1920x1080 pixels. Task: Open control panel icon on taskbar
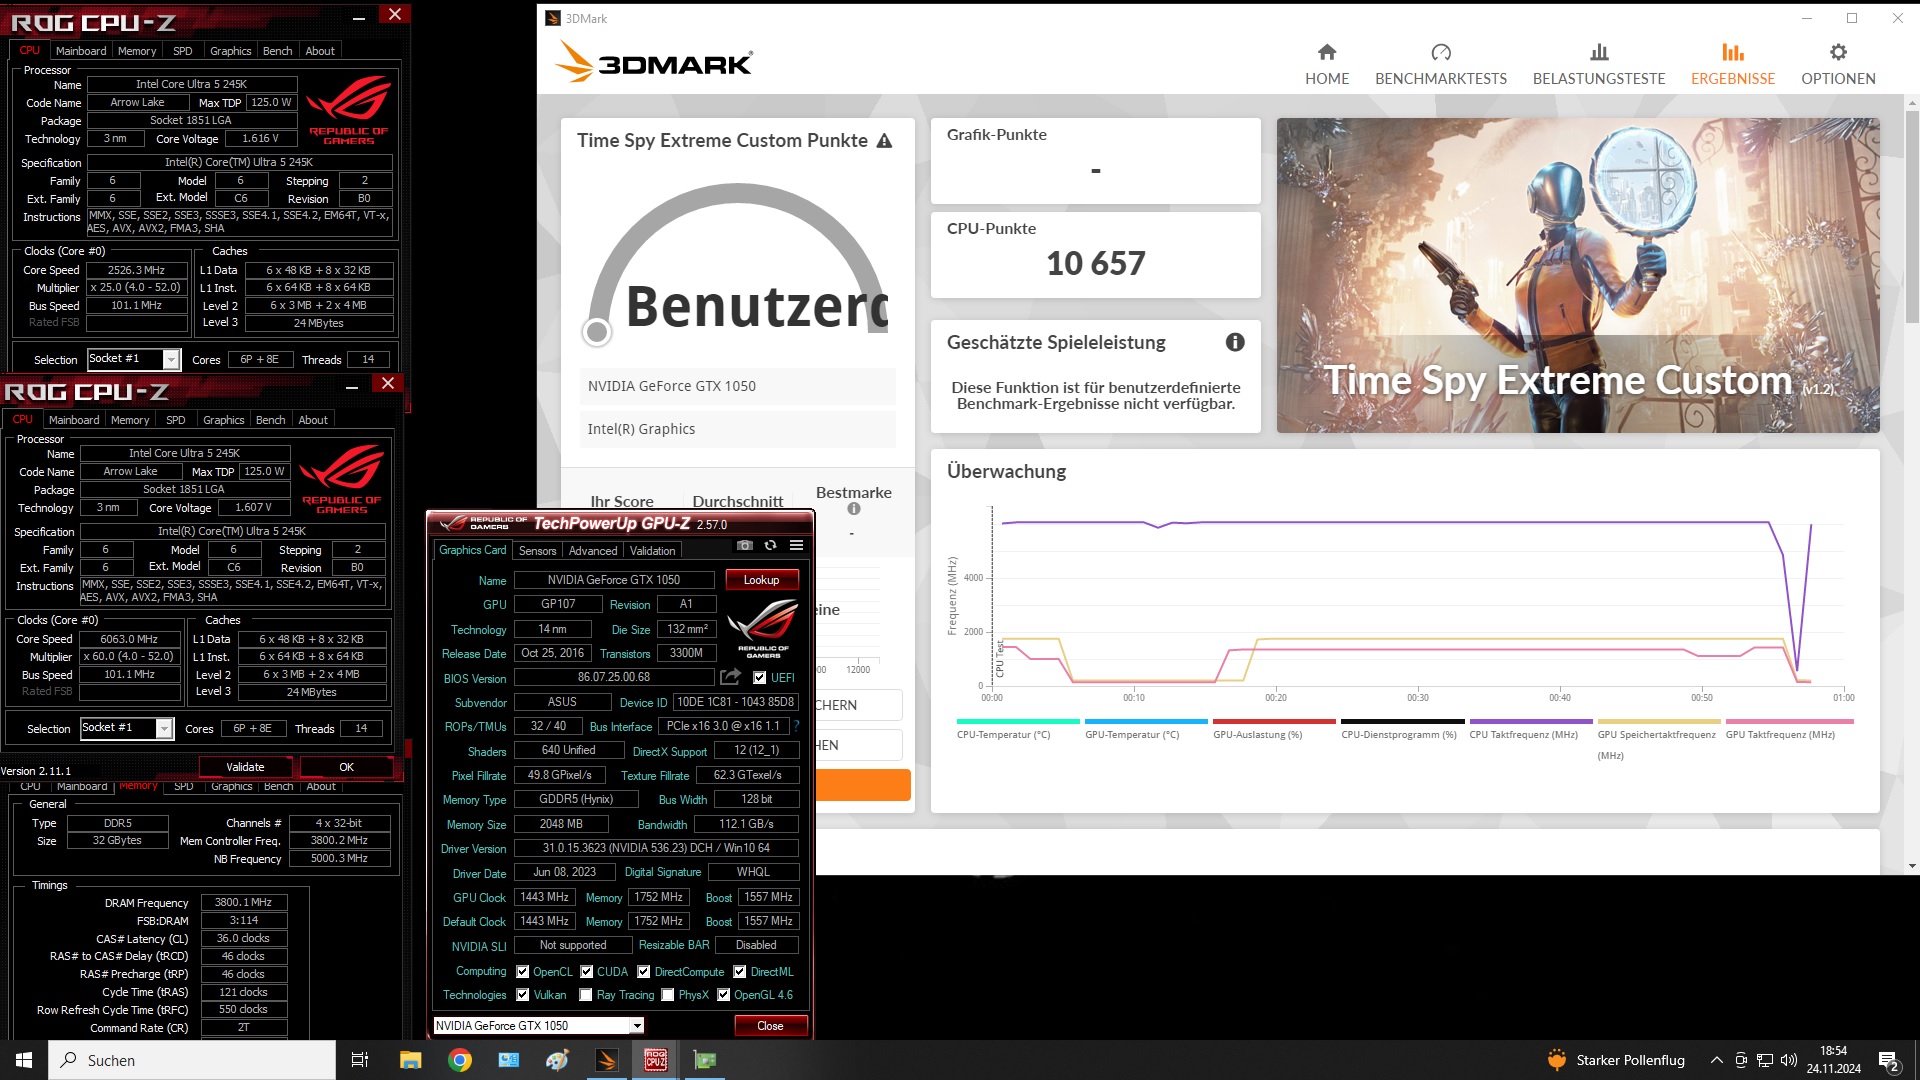tap(508, 1060)
